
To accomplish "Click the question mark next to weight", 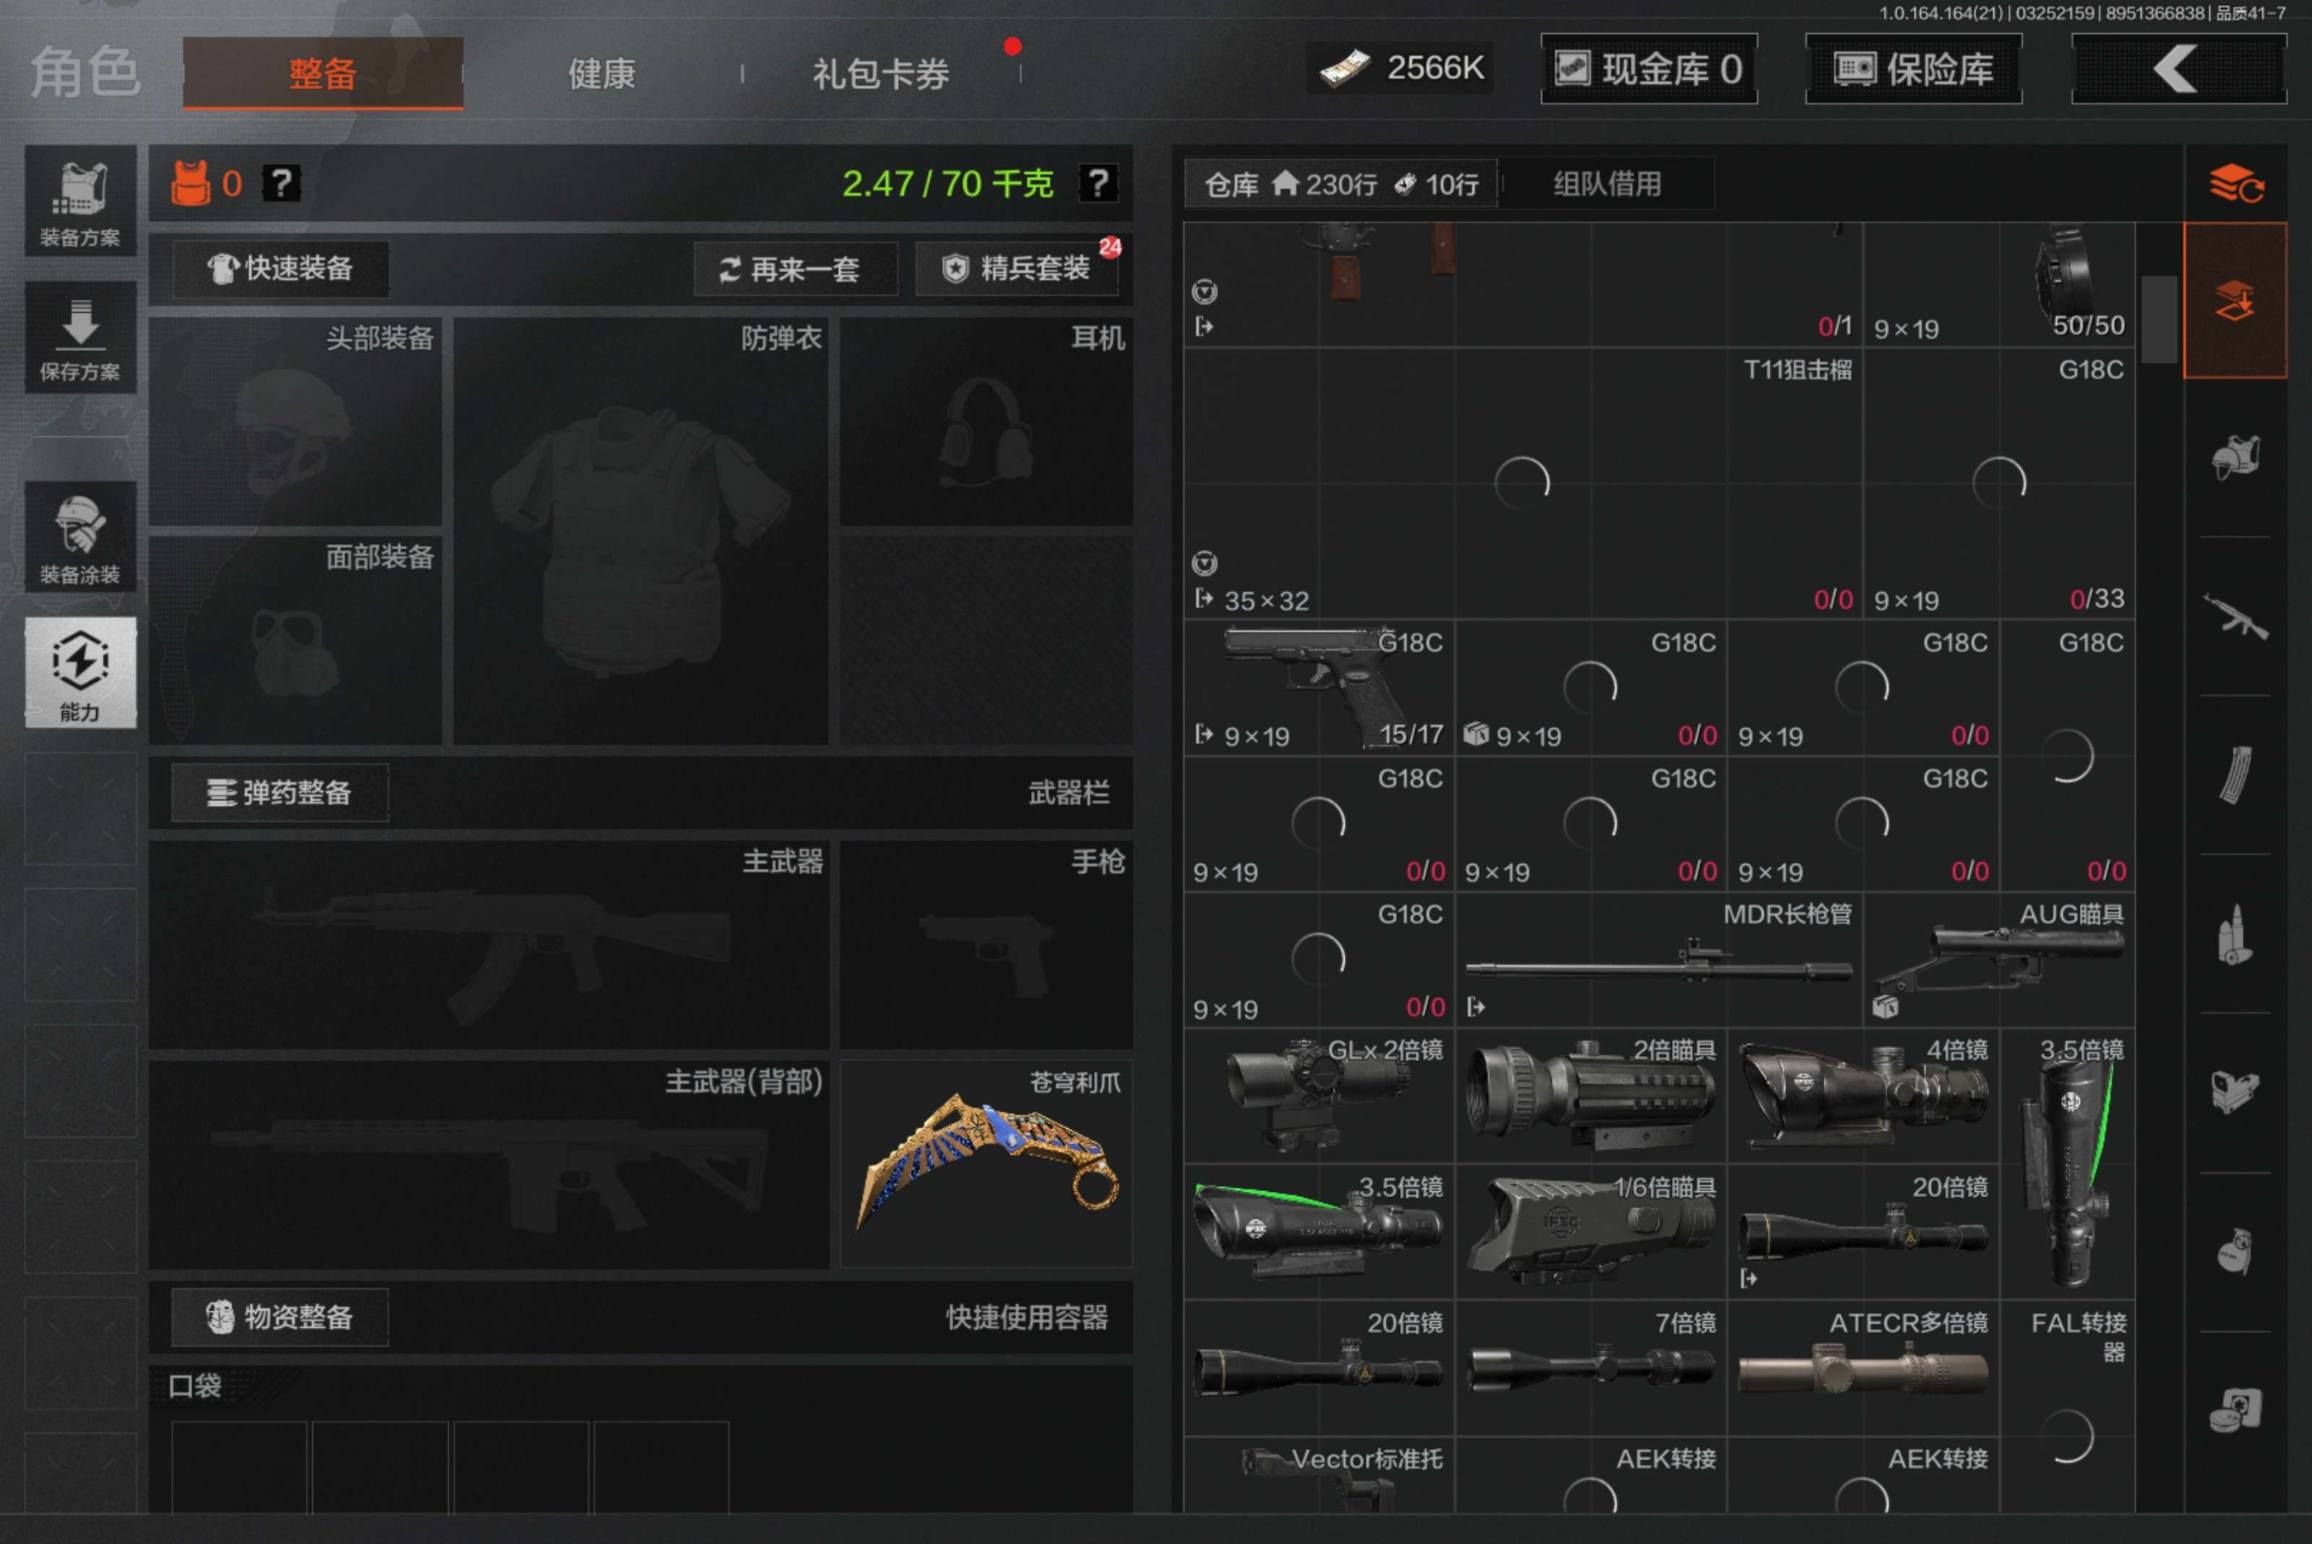I will (x=1097, y=183).
